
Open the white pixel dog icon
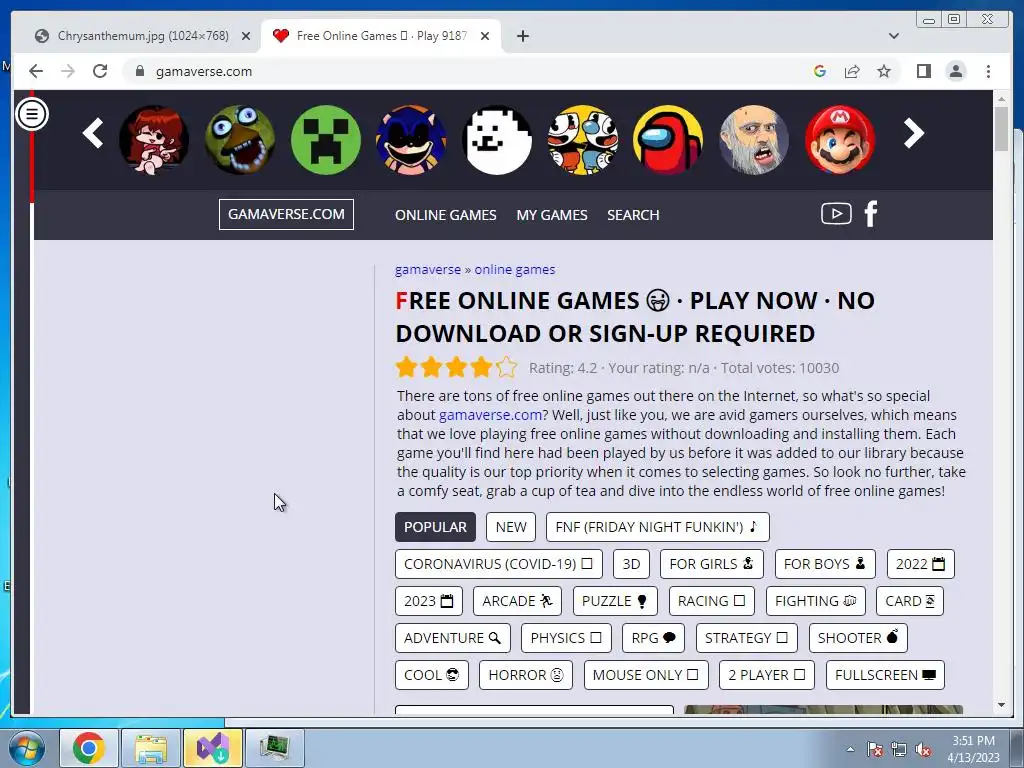[x=497, y=140]
